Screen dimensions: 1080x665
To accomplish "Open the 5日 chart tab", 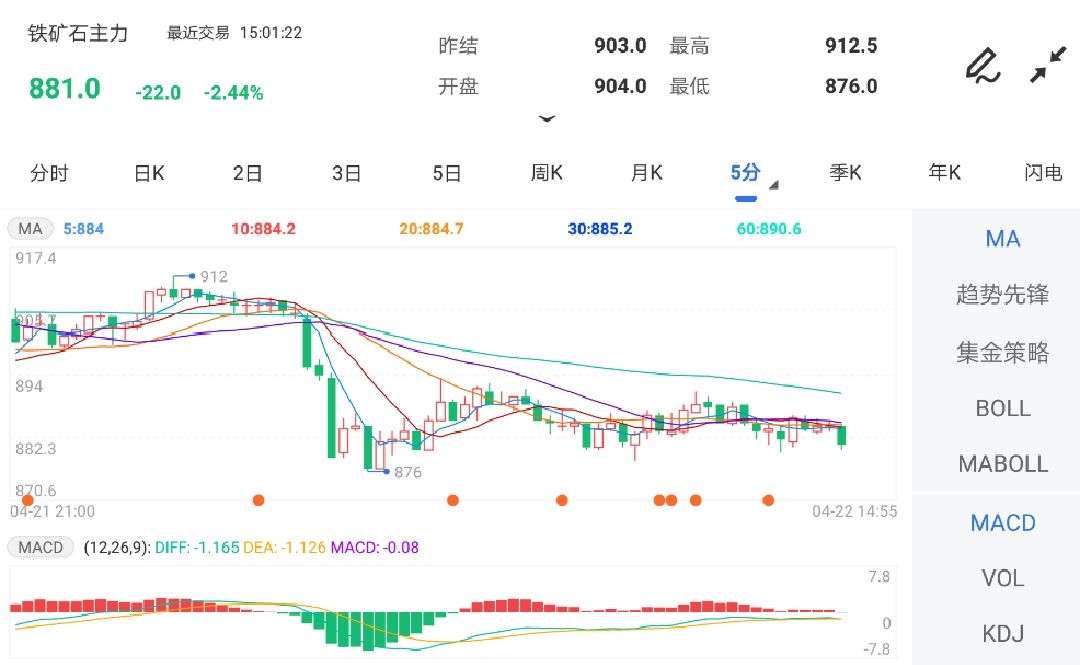I will (x=447, y=173).
